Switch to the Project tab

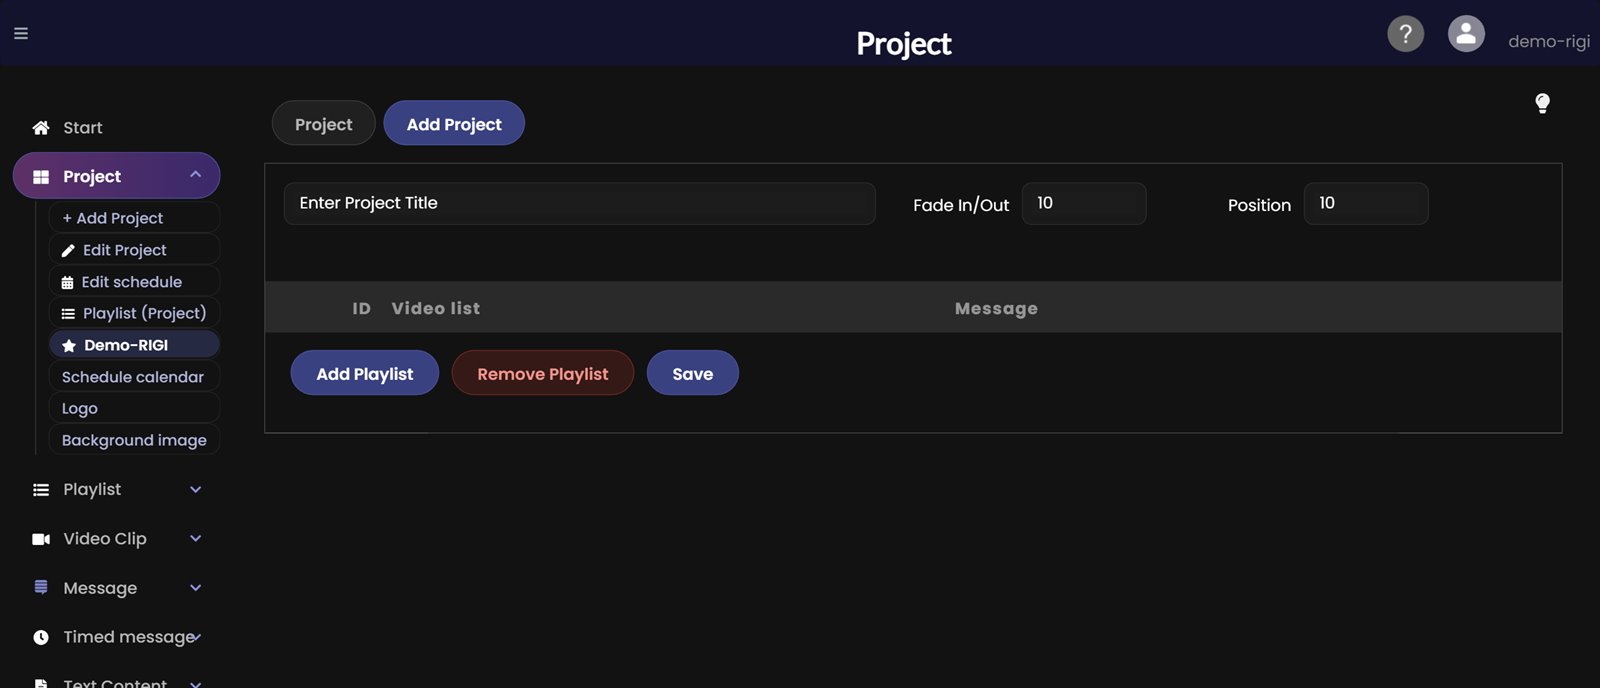(324, 123)
